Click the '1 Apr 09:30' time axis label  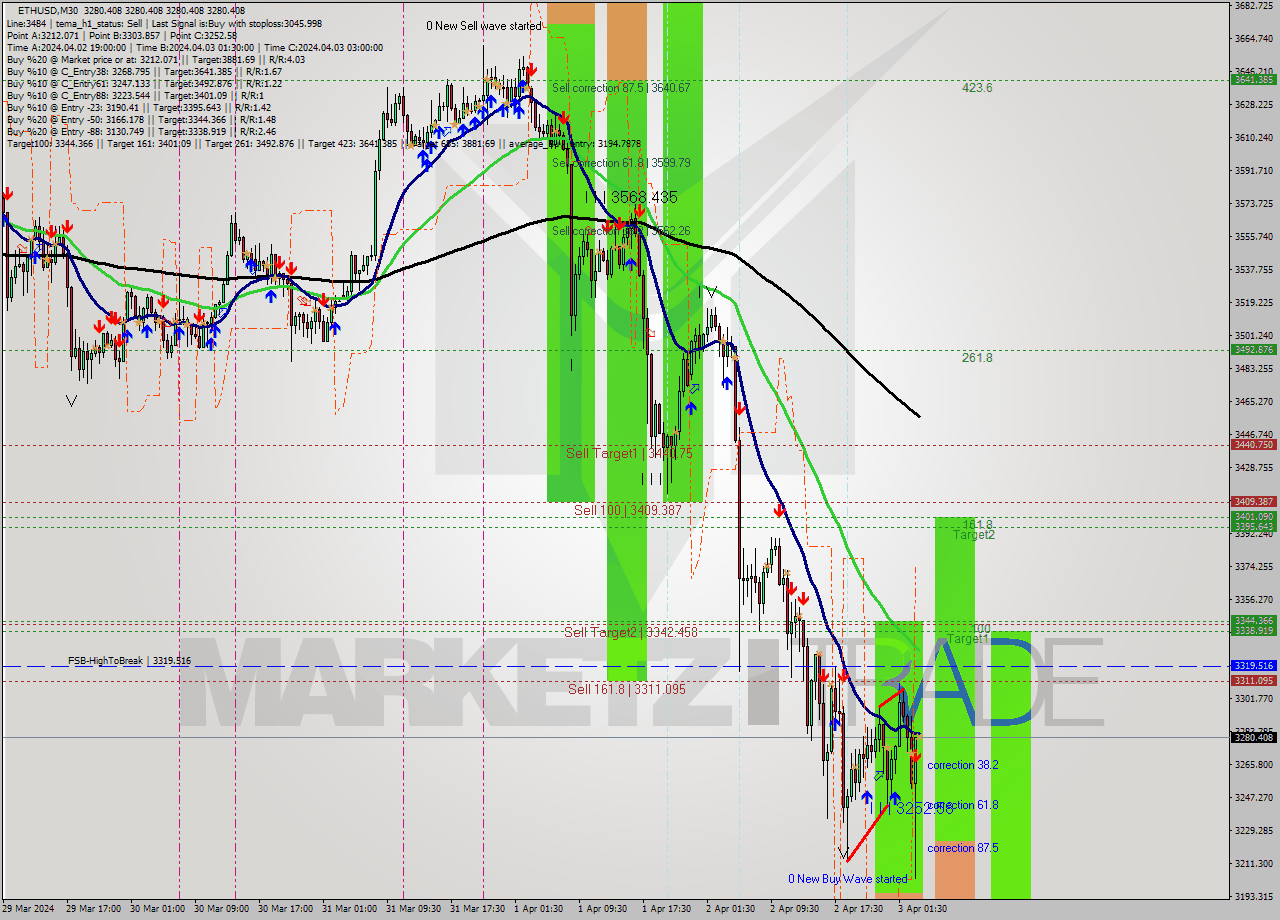(x=604, y=909)
